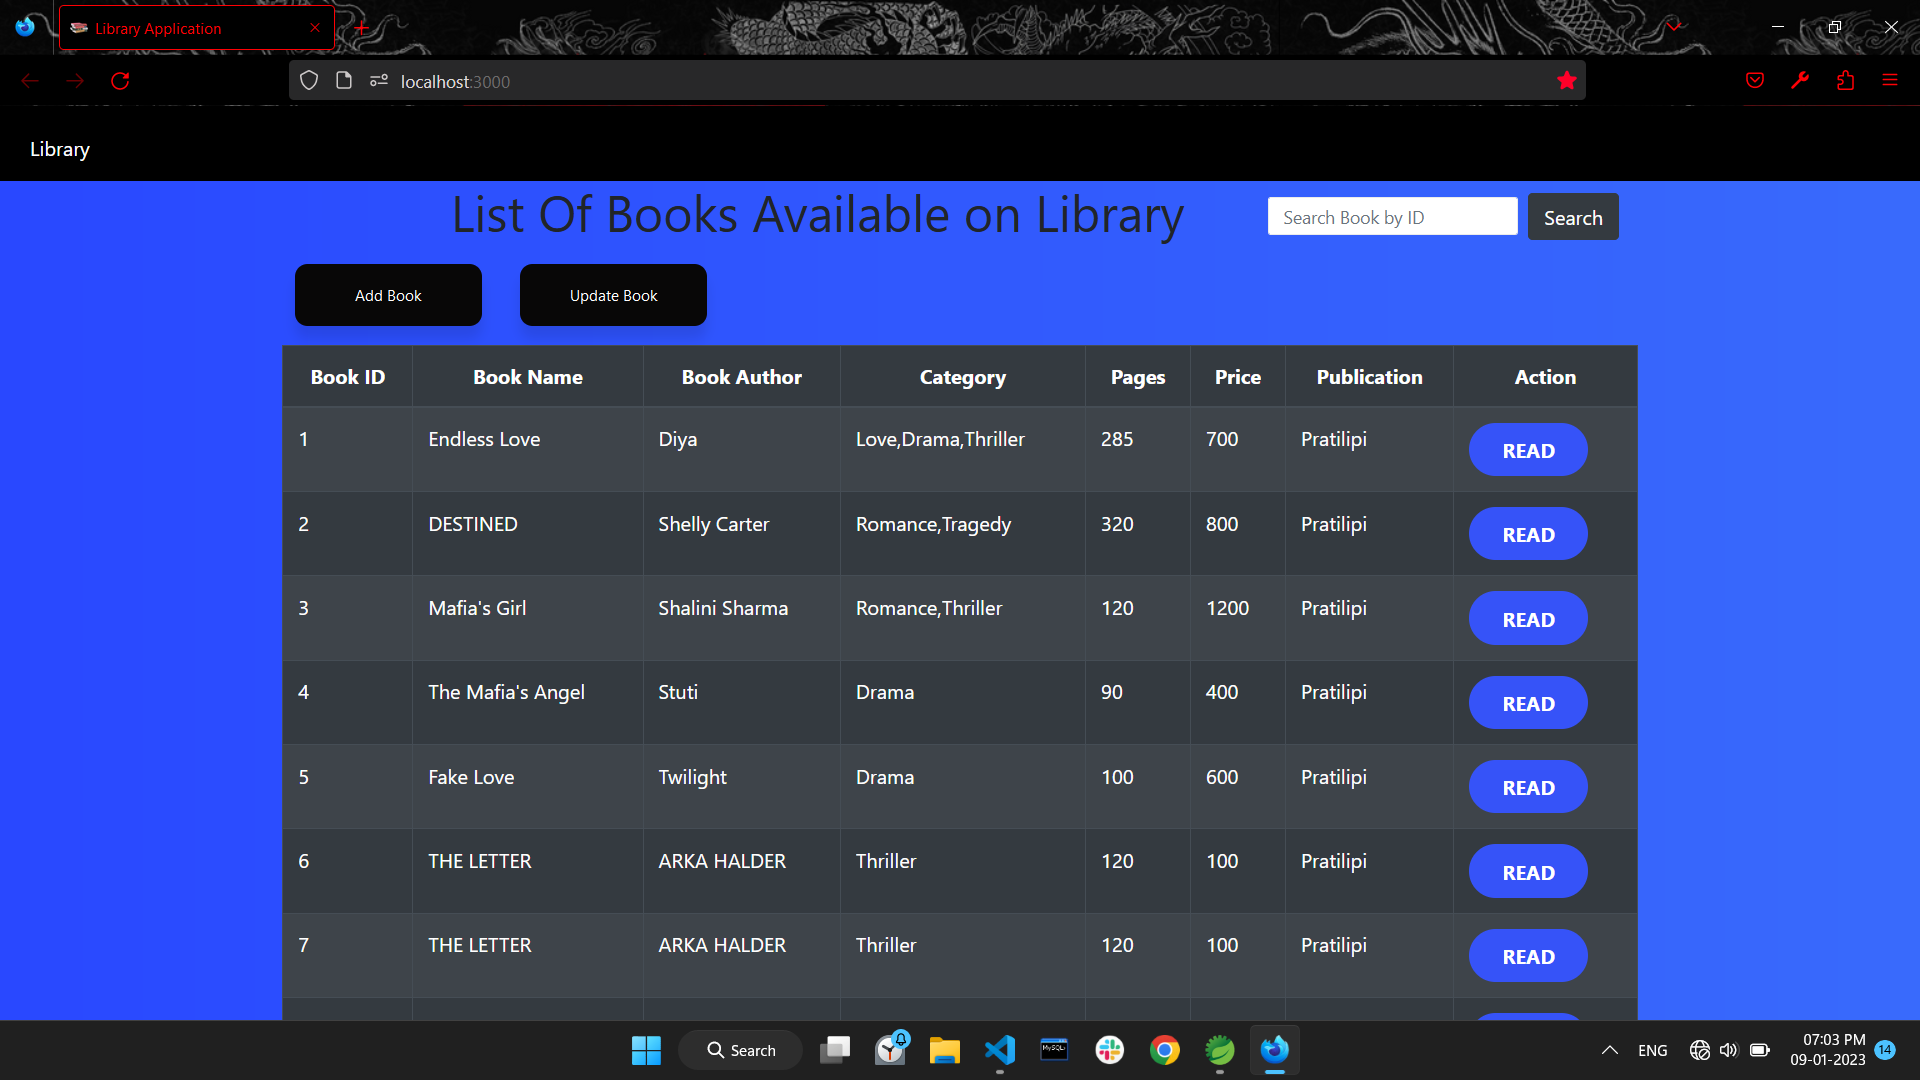Open the wrench developer tools icon

click(x=1800, y=81)
